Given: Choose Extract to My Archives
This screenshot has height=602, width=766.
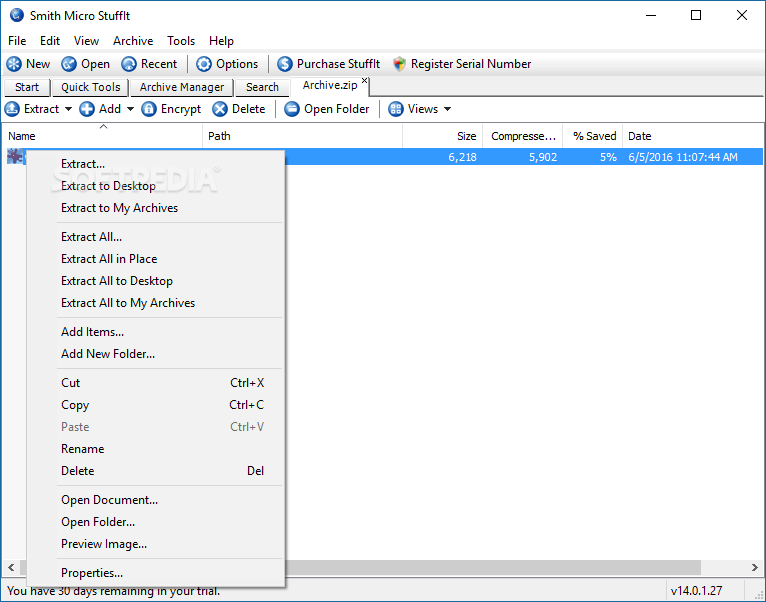Looking at the screenshot, I should coord(156,208).
